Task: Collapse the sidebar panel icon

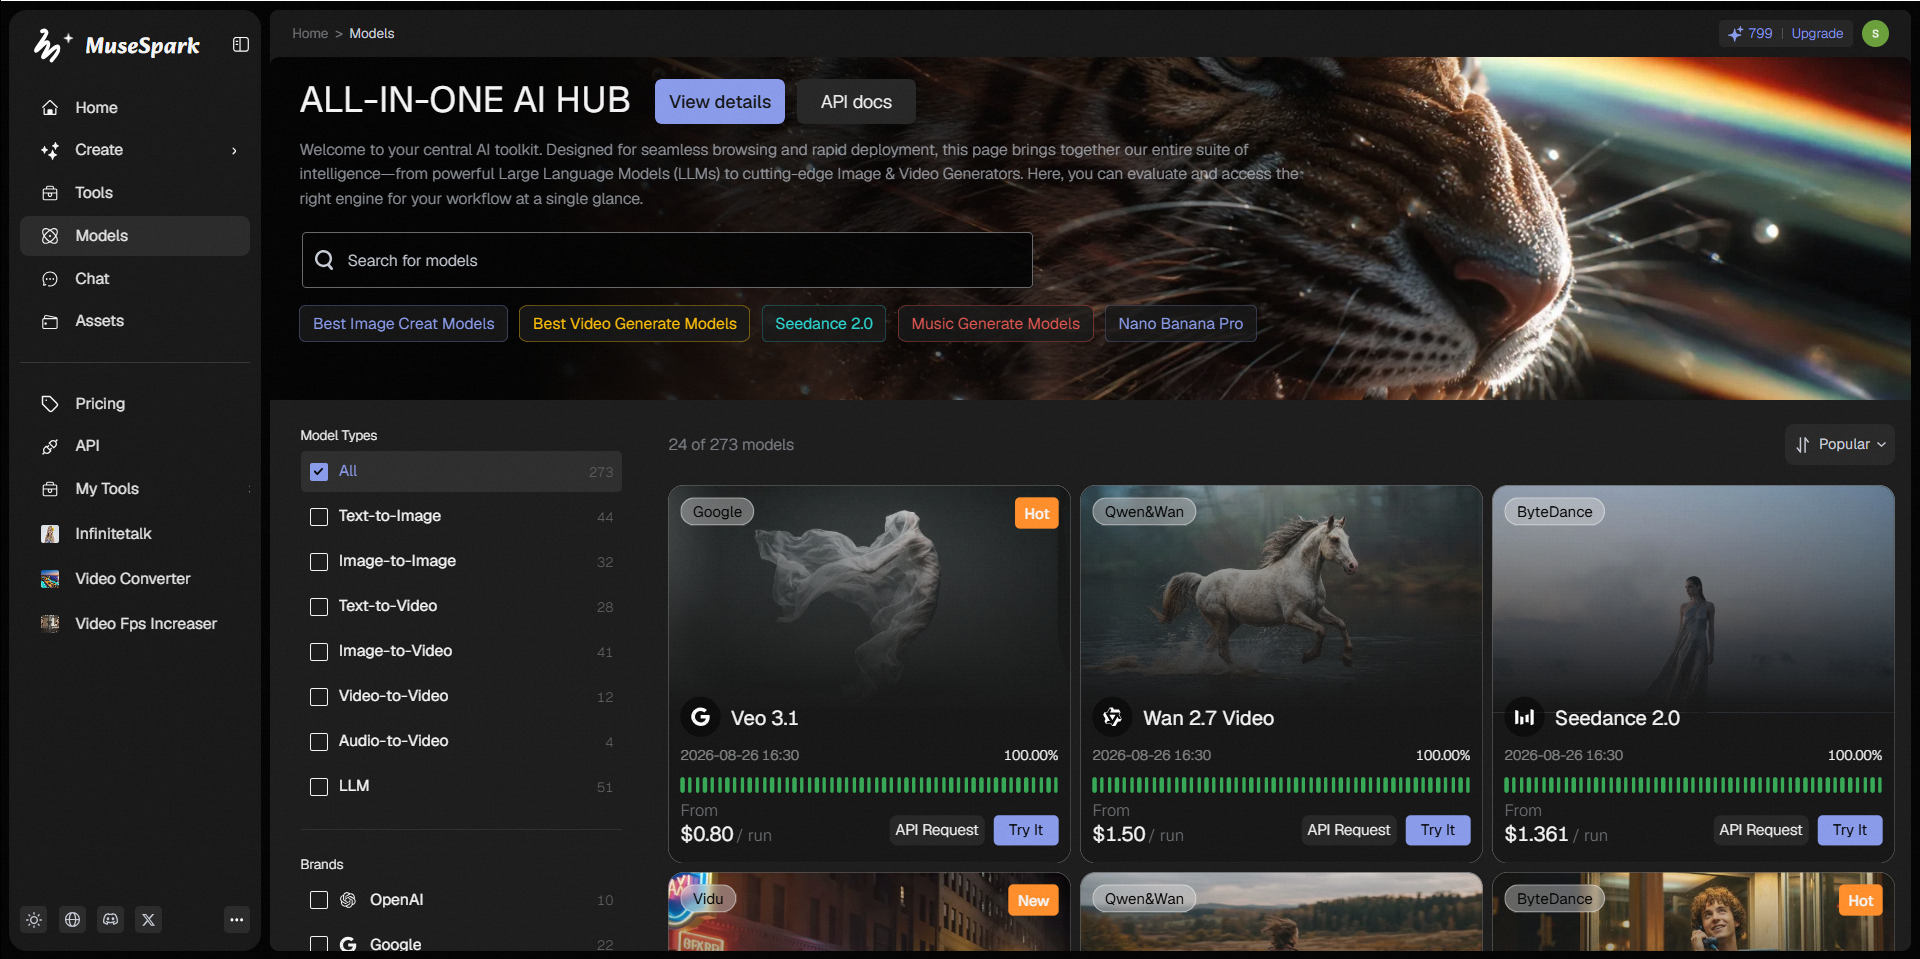Action: [x=241, y=44]
